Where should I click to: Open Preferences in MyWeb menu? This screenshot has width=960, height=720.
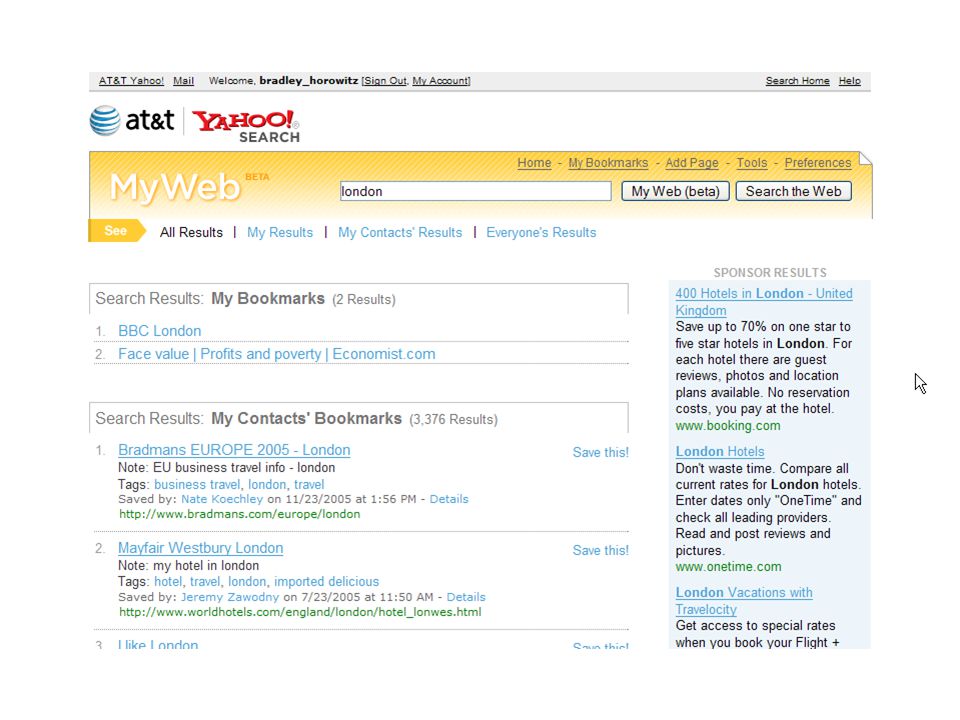point(817,163)
